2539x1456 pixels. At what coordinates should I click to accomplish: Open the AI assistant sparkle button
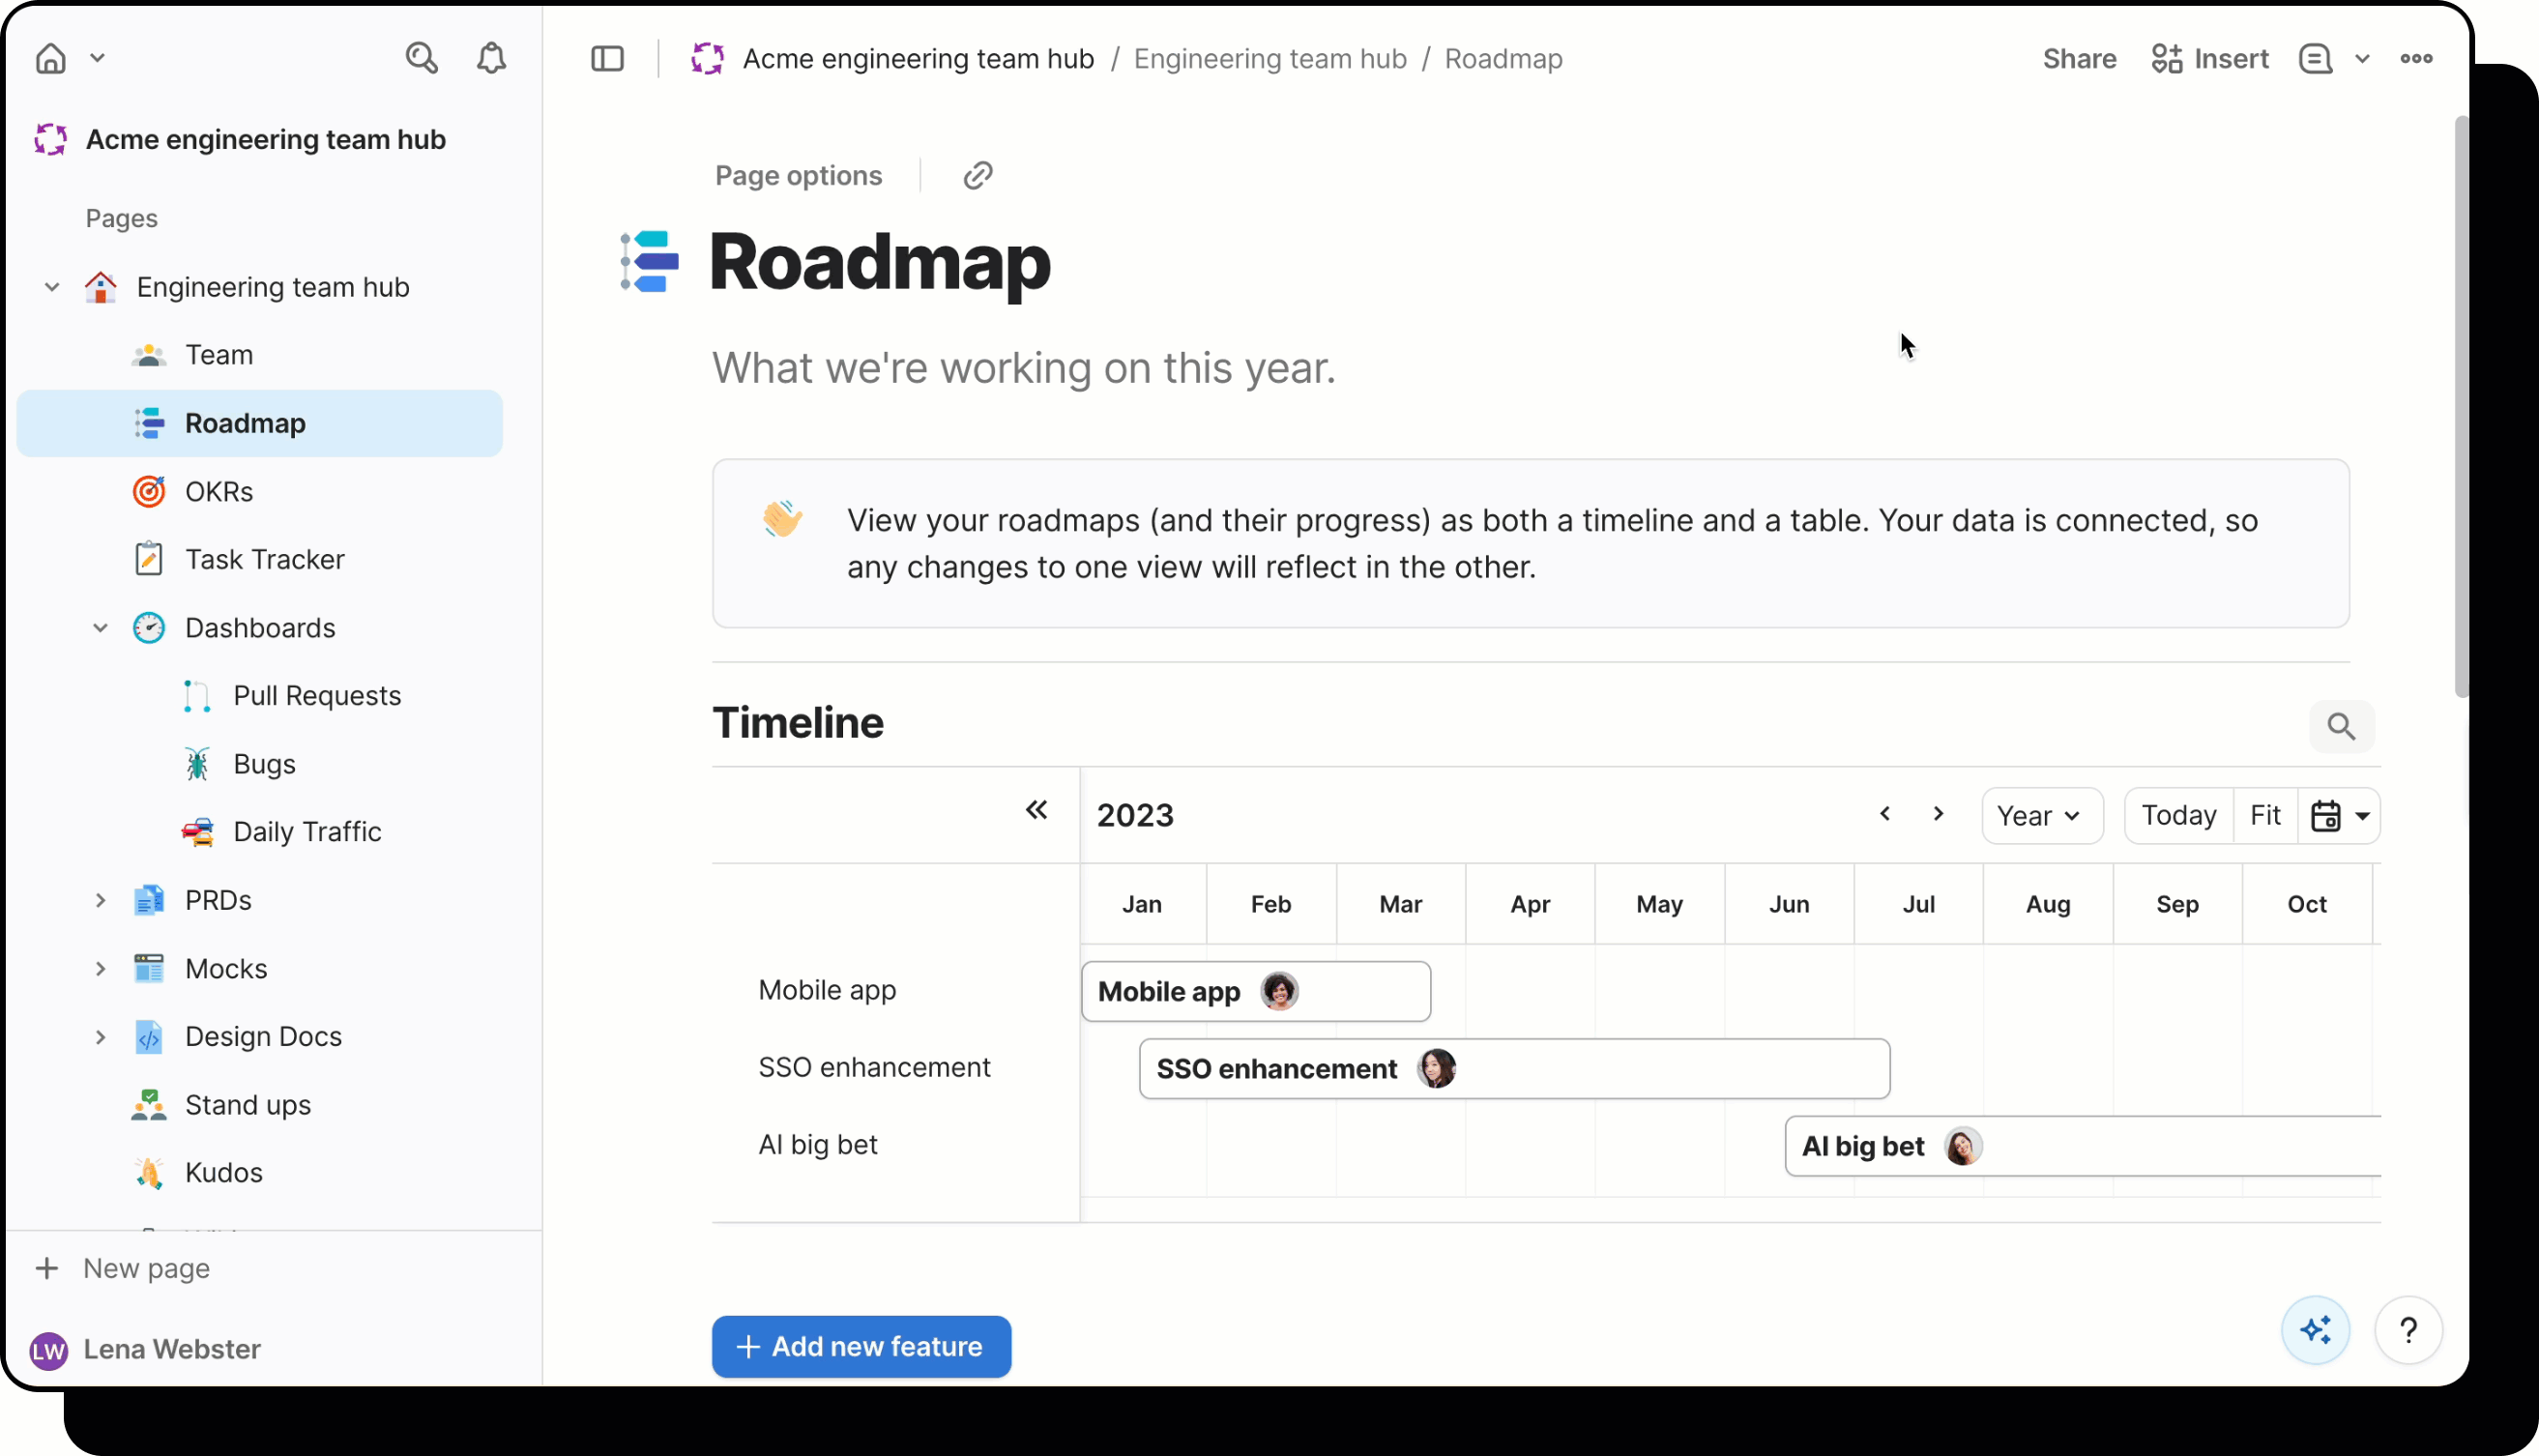2315,1330
